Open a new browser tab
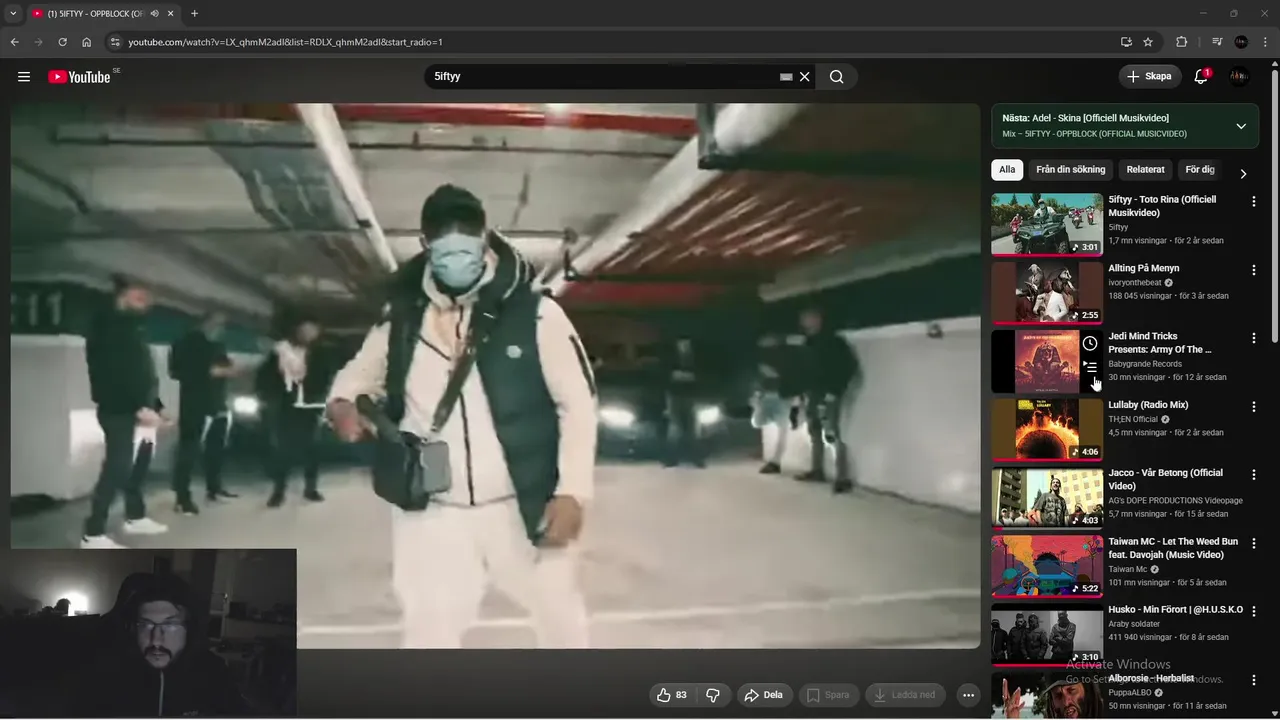The width and height of the screenshot is (1280, 720). pos(194,14)
